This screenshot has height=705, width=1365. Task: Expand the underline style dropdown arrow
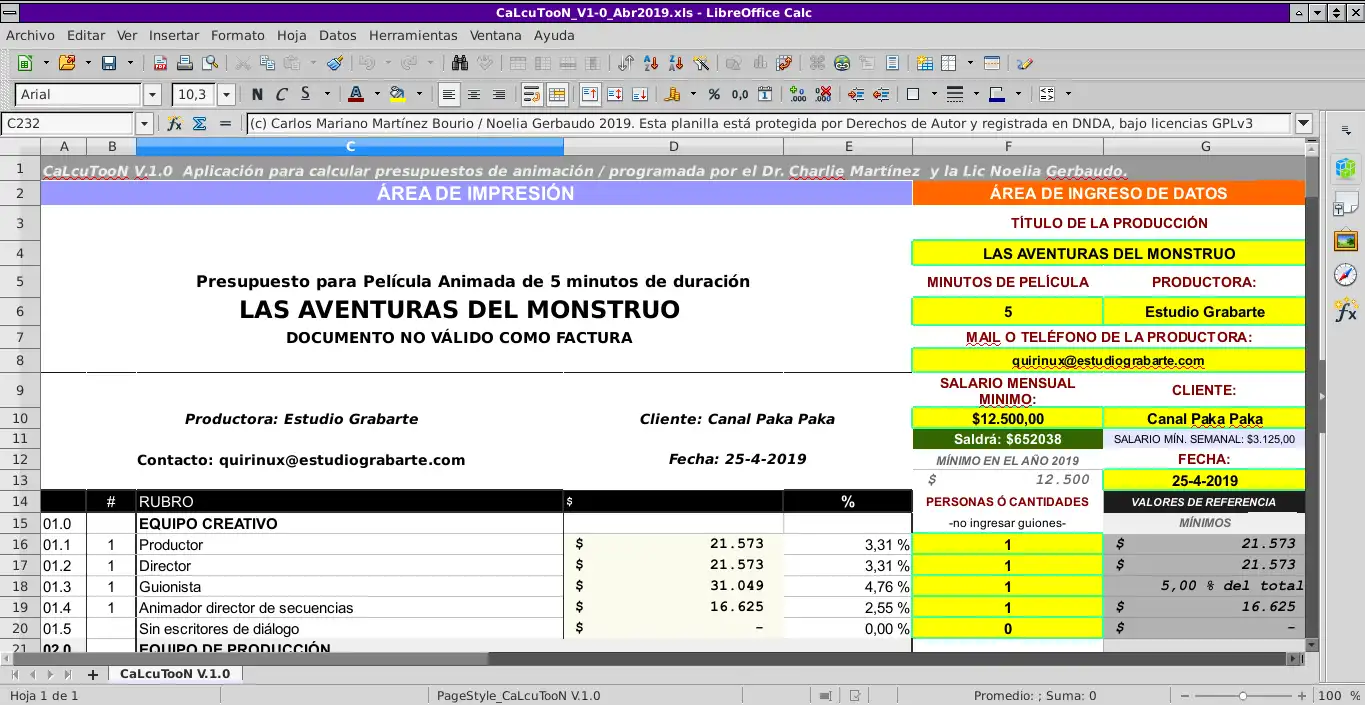point(327,94)
